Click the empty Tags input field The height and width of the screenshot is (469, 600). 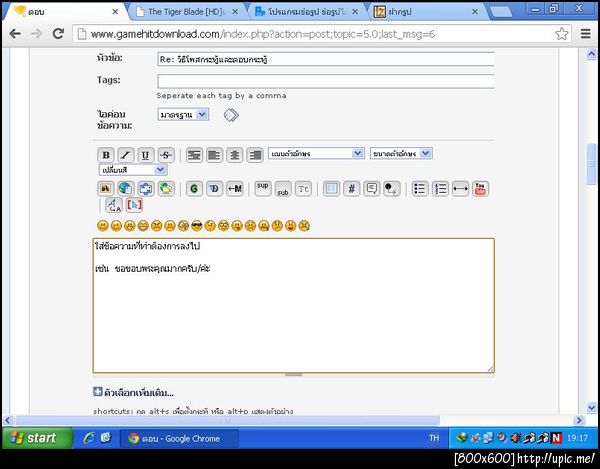[326, 81]
